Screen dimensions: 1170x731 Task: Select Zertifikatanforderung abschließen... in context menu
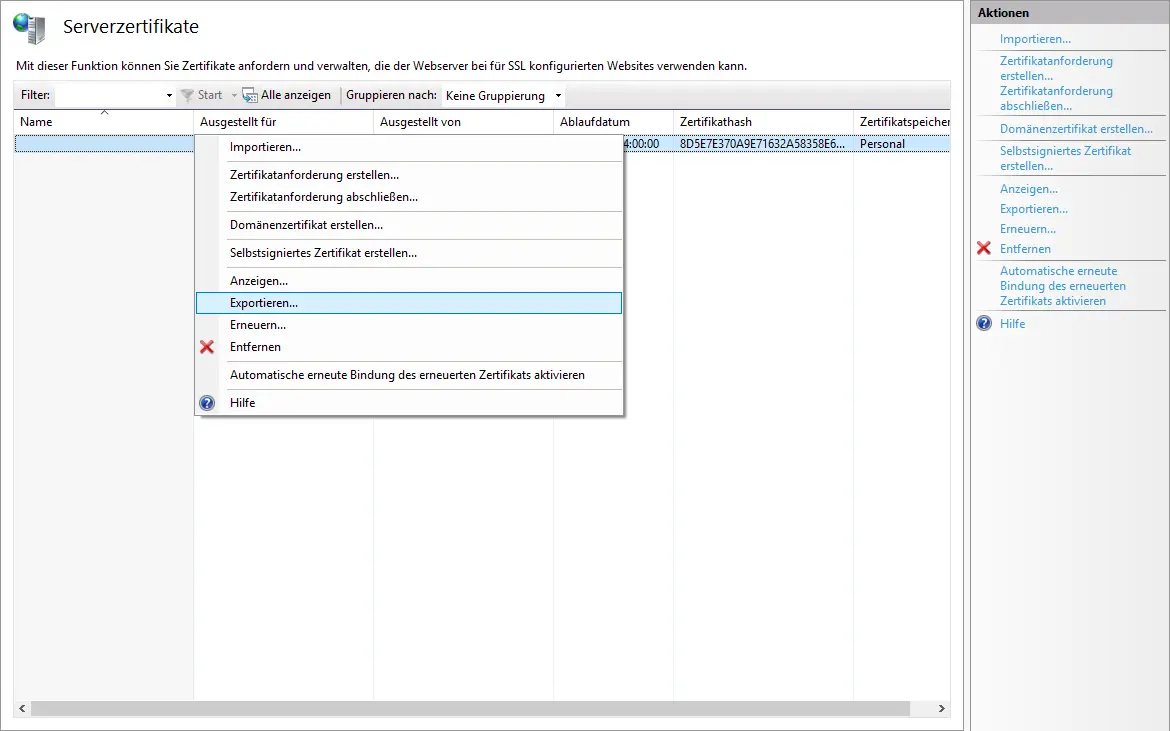point(409,197)
